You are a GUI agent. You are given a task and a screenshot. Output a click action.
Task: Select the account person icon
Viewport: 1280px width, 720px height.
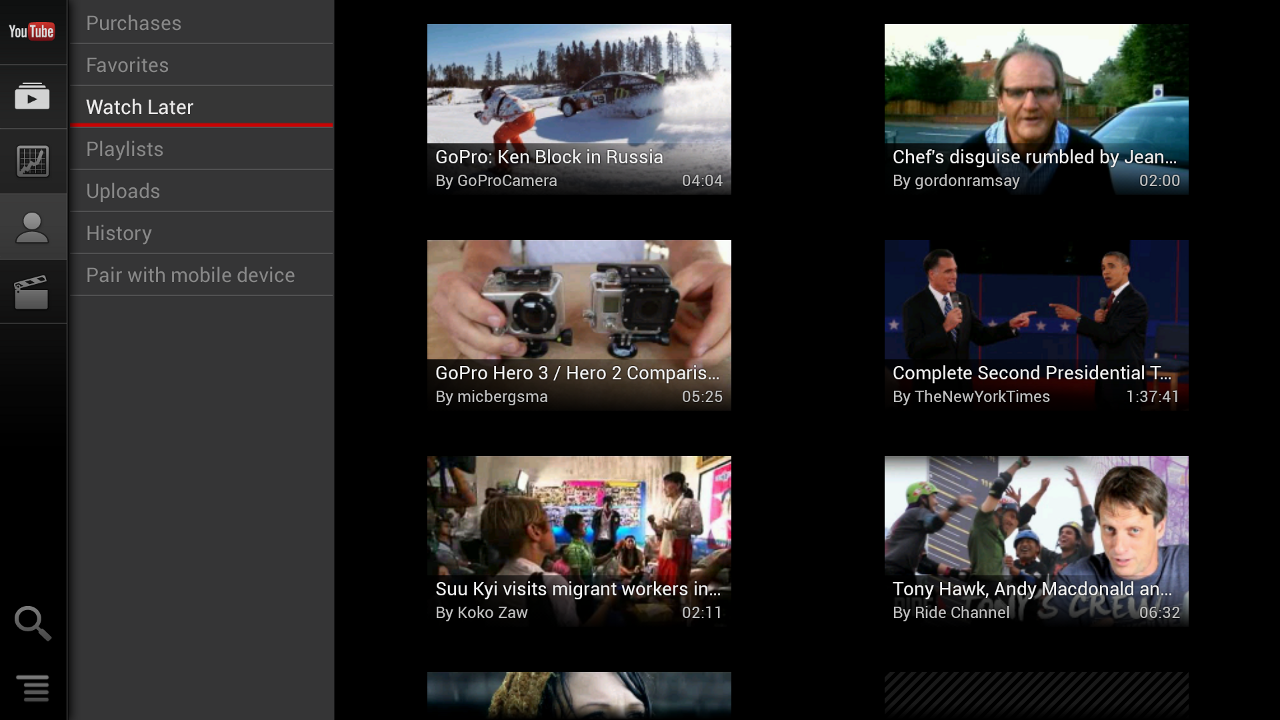tap(32, 228)
